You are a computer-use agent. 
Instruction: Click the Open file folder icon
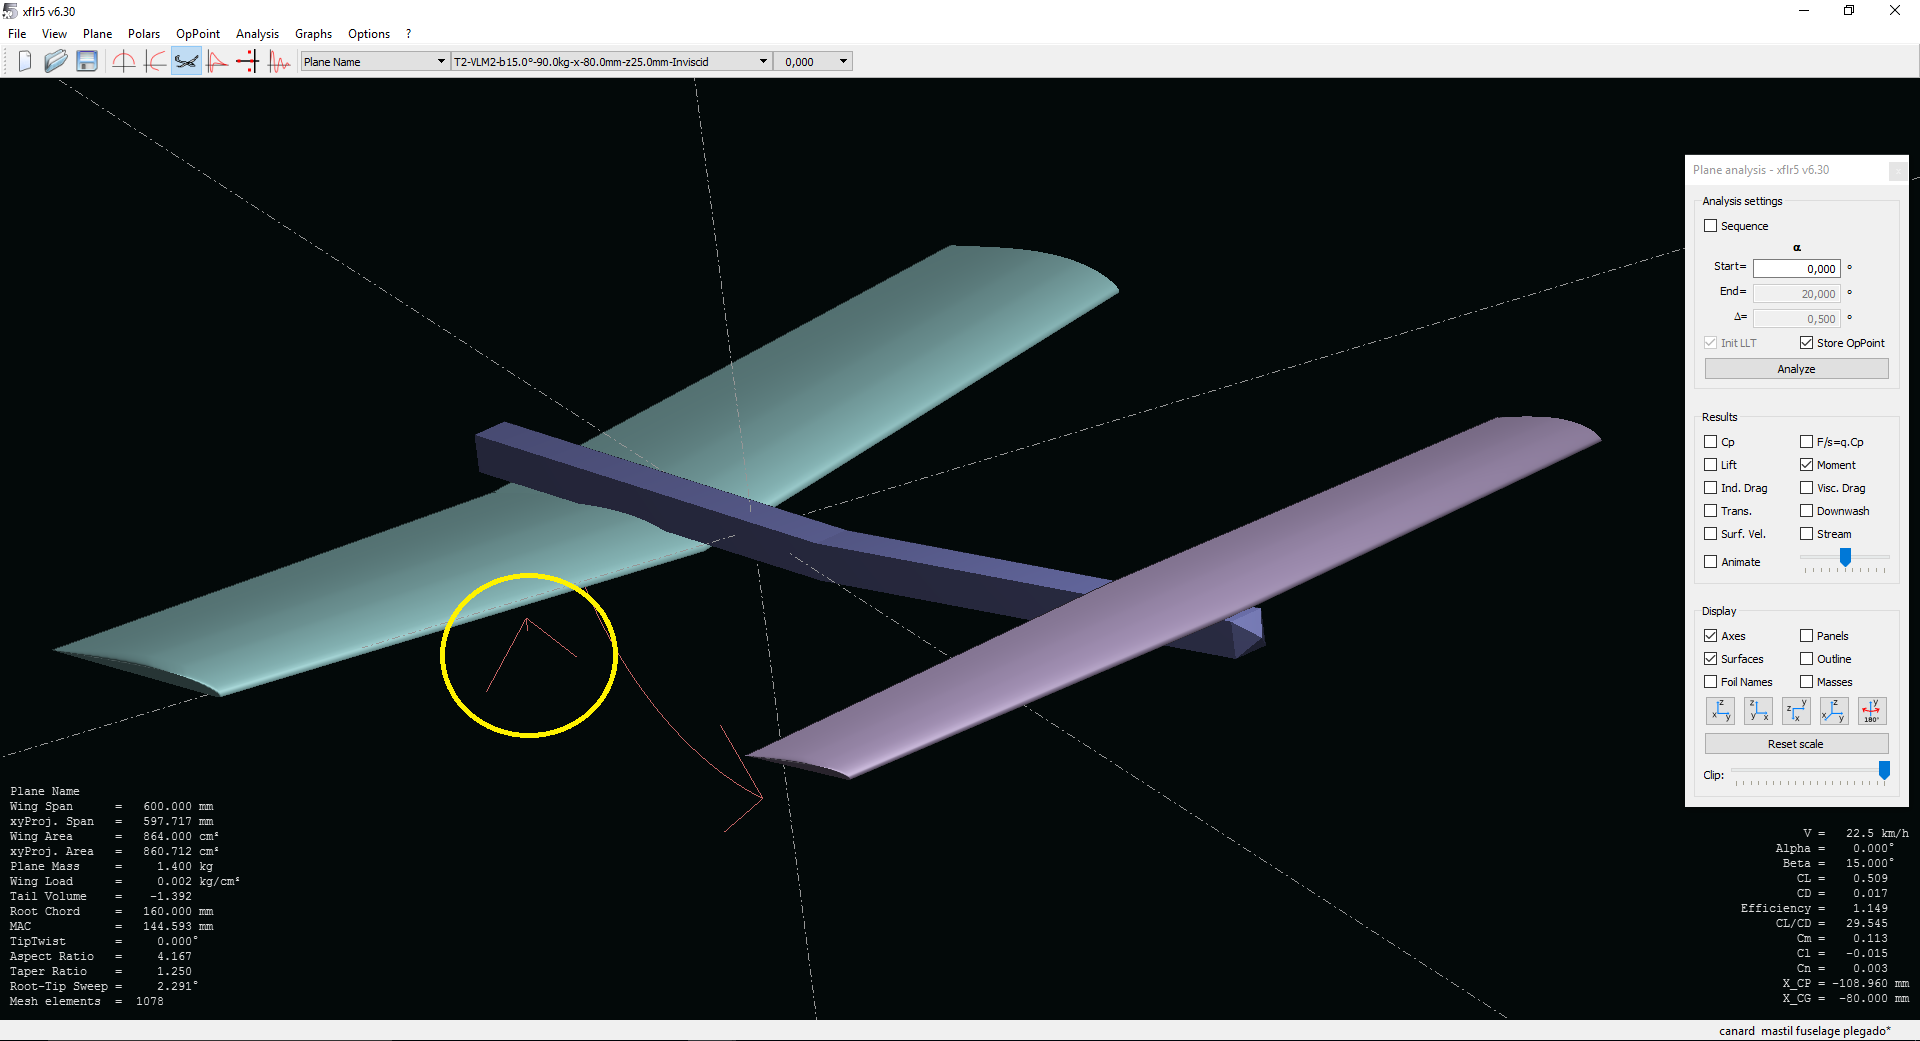56,62
